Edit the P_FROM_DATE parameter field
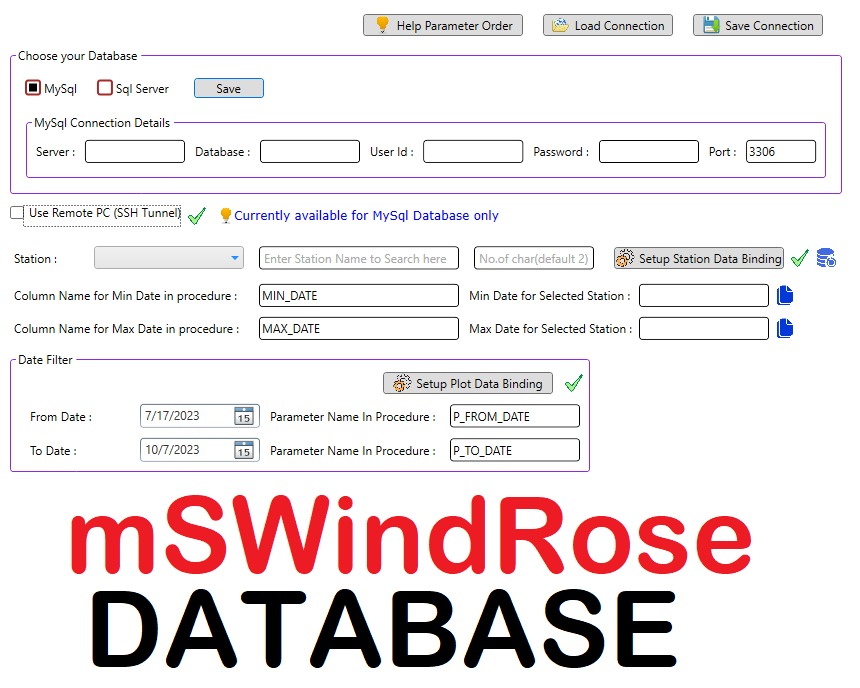This screenshot has width=860, height=688. tap(514, 416)
